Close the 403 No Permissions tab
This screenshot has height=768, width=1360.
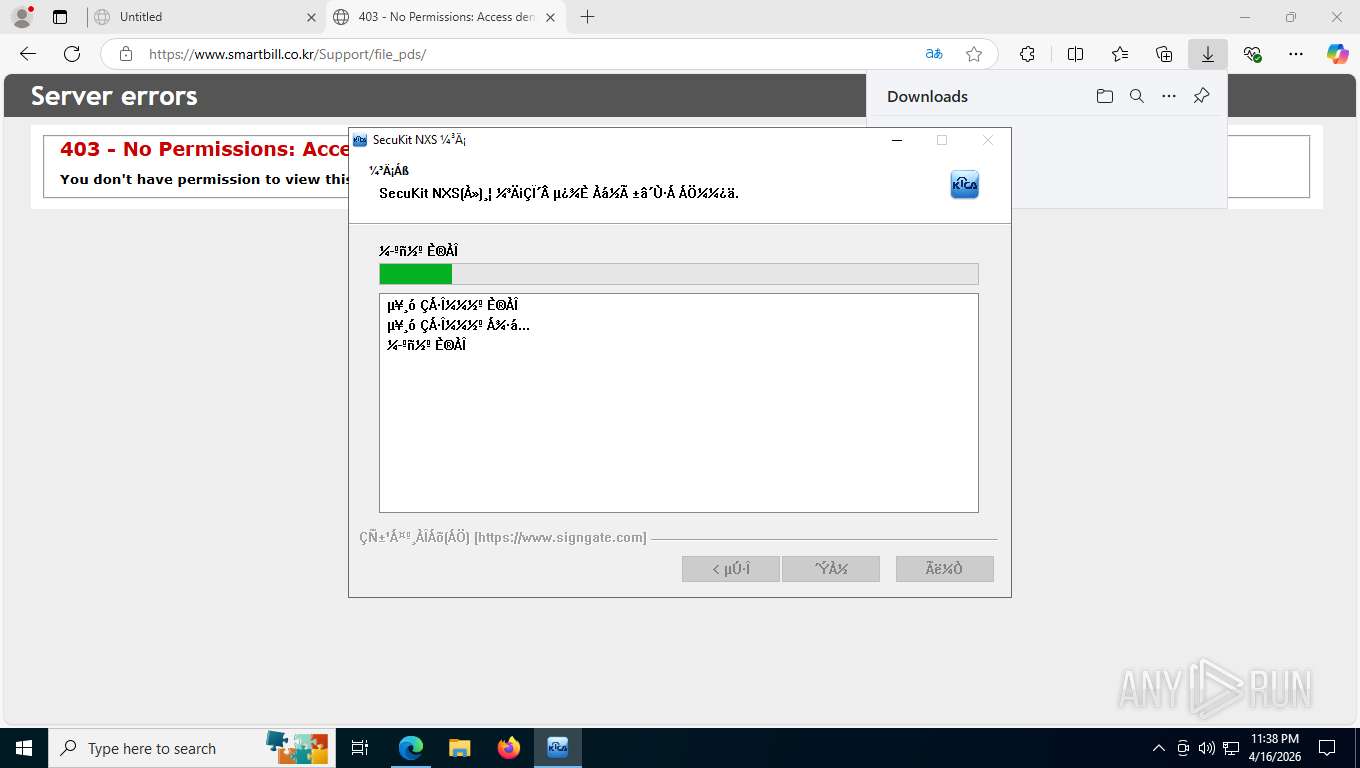coord(550,17)
